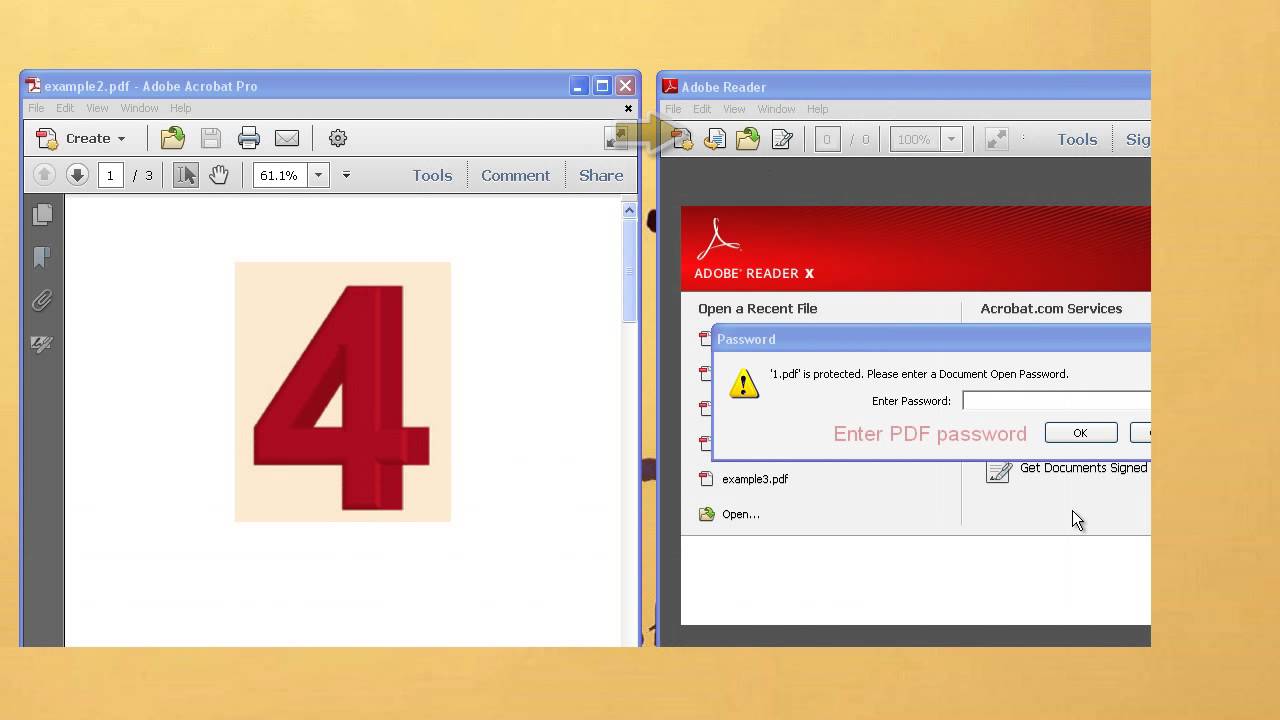Click the Adobe Reader title bar icon
1280x720 pixels.
tap(670, 87)
